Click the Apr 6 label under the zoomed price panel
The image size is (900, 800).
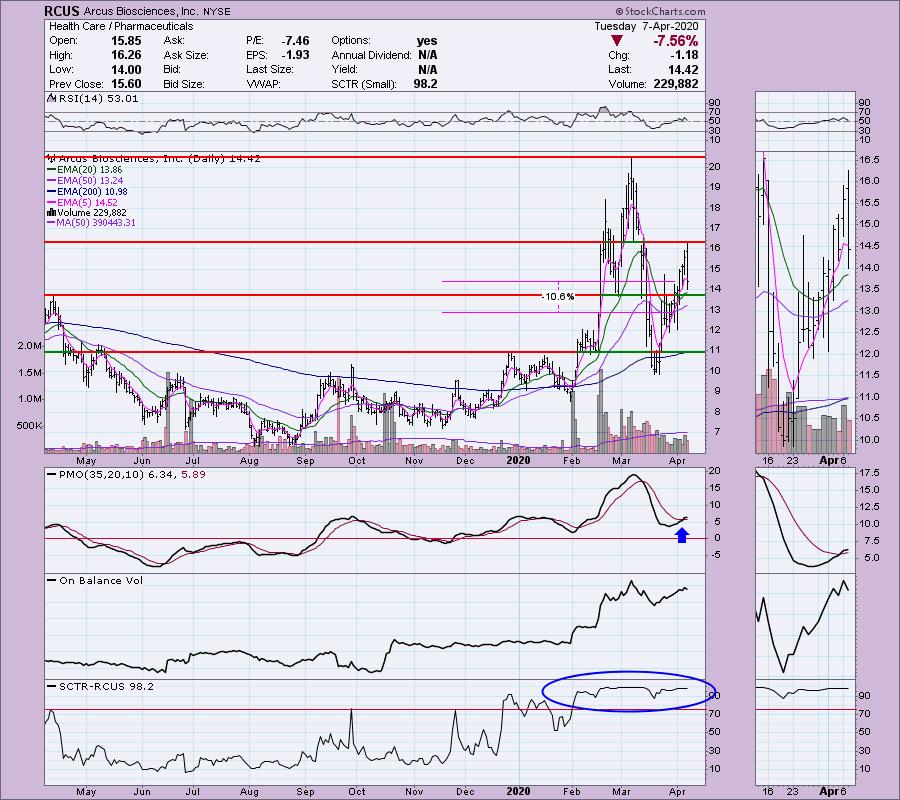coord(833,460)
